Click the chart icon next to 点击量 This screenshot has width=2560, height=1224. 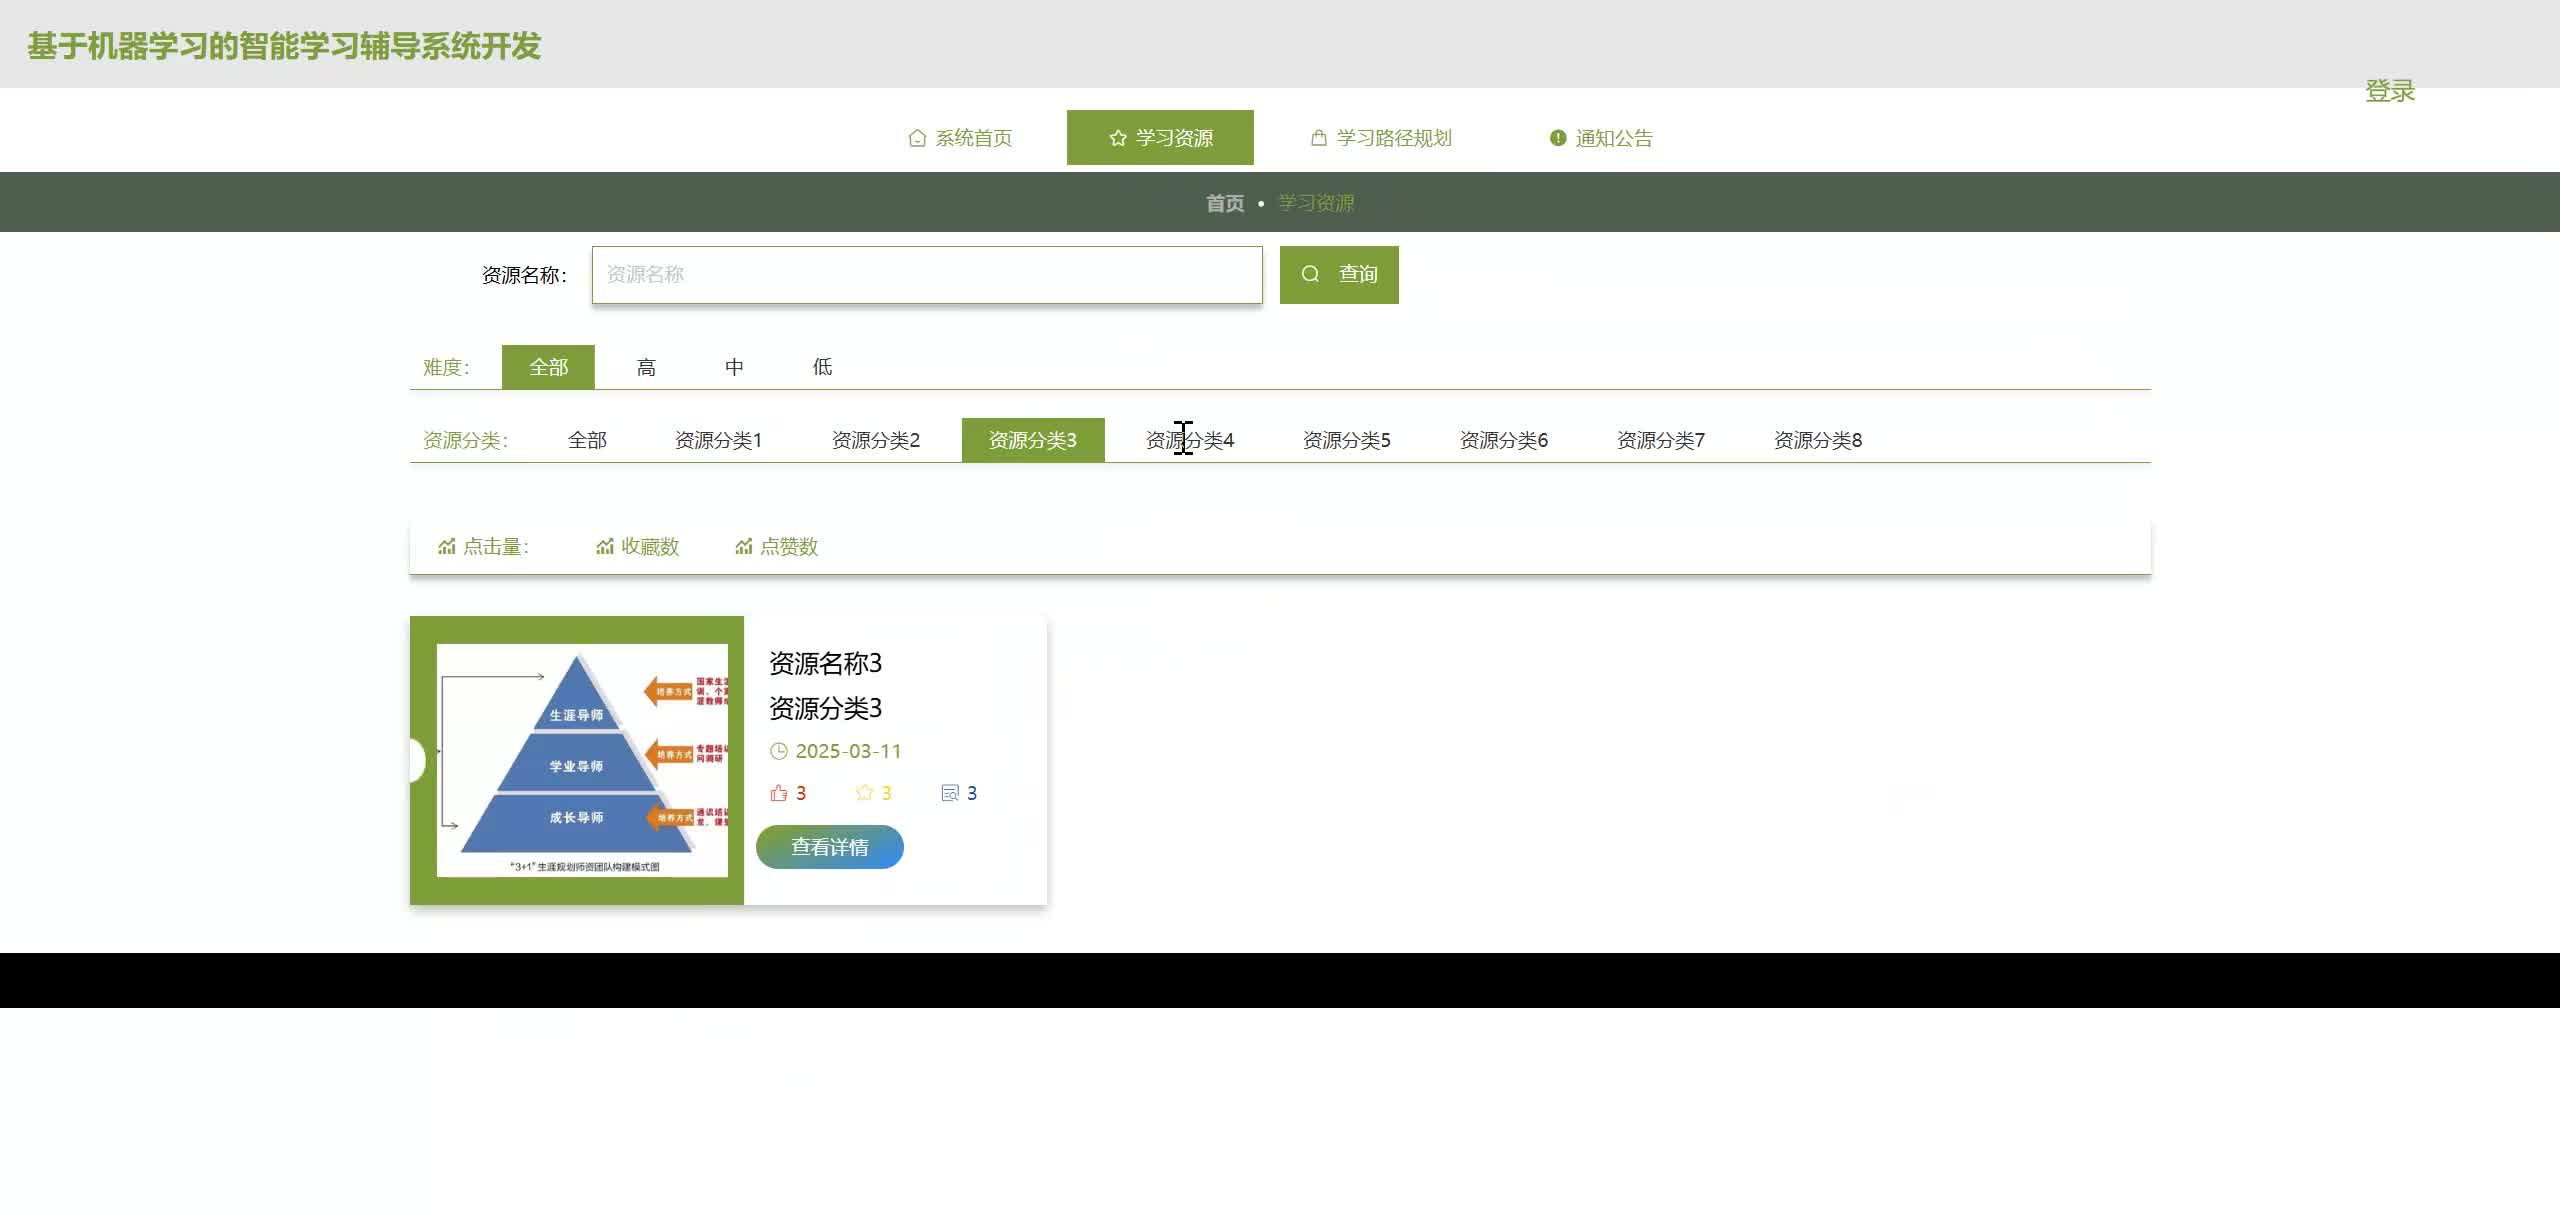pyautogui.click(x=446, y=546)
